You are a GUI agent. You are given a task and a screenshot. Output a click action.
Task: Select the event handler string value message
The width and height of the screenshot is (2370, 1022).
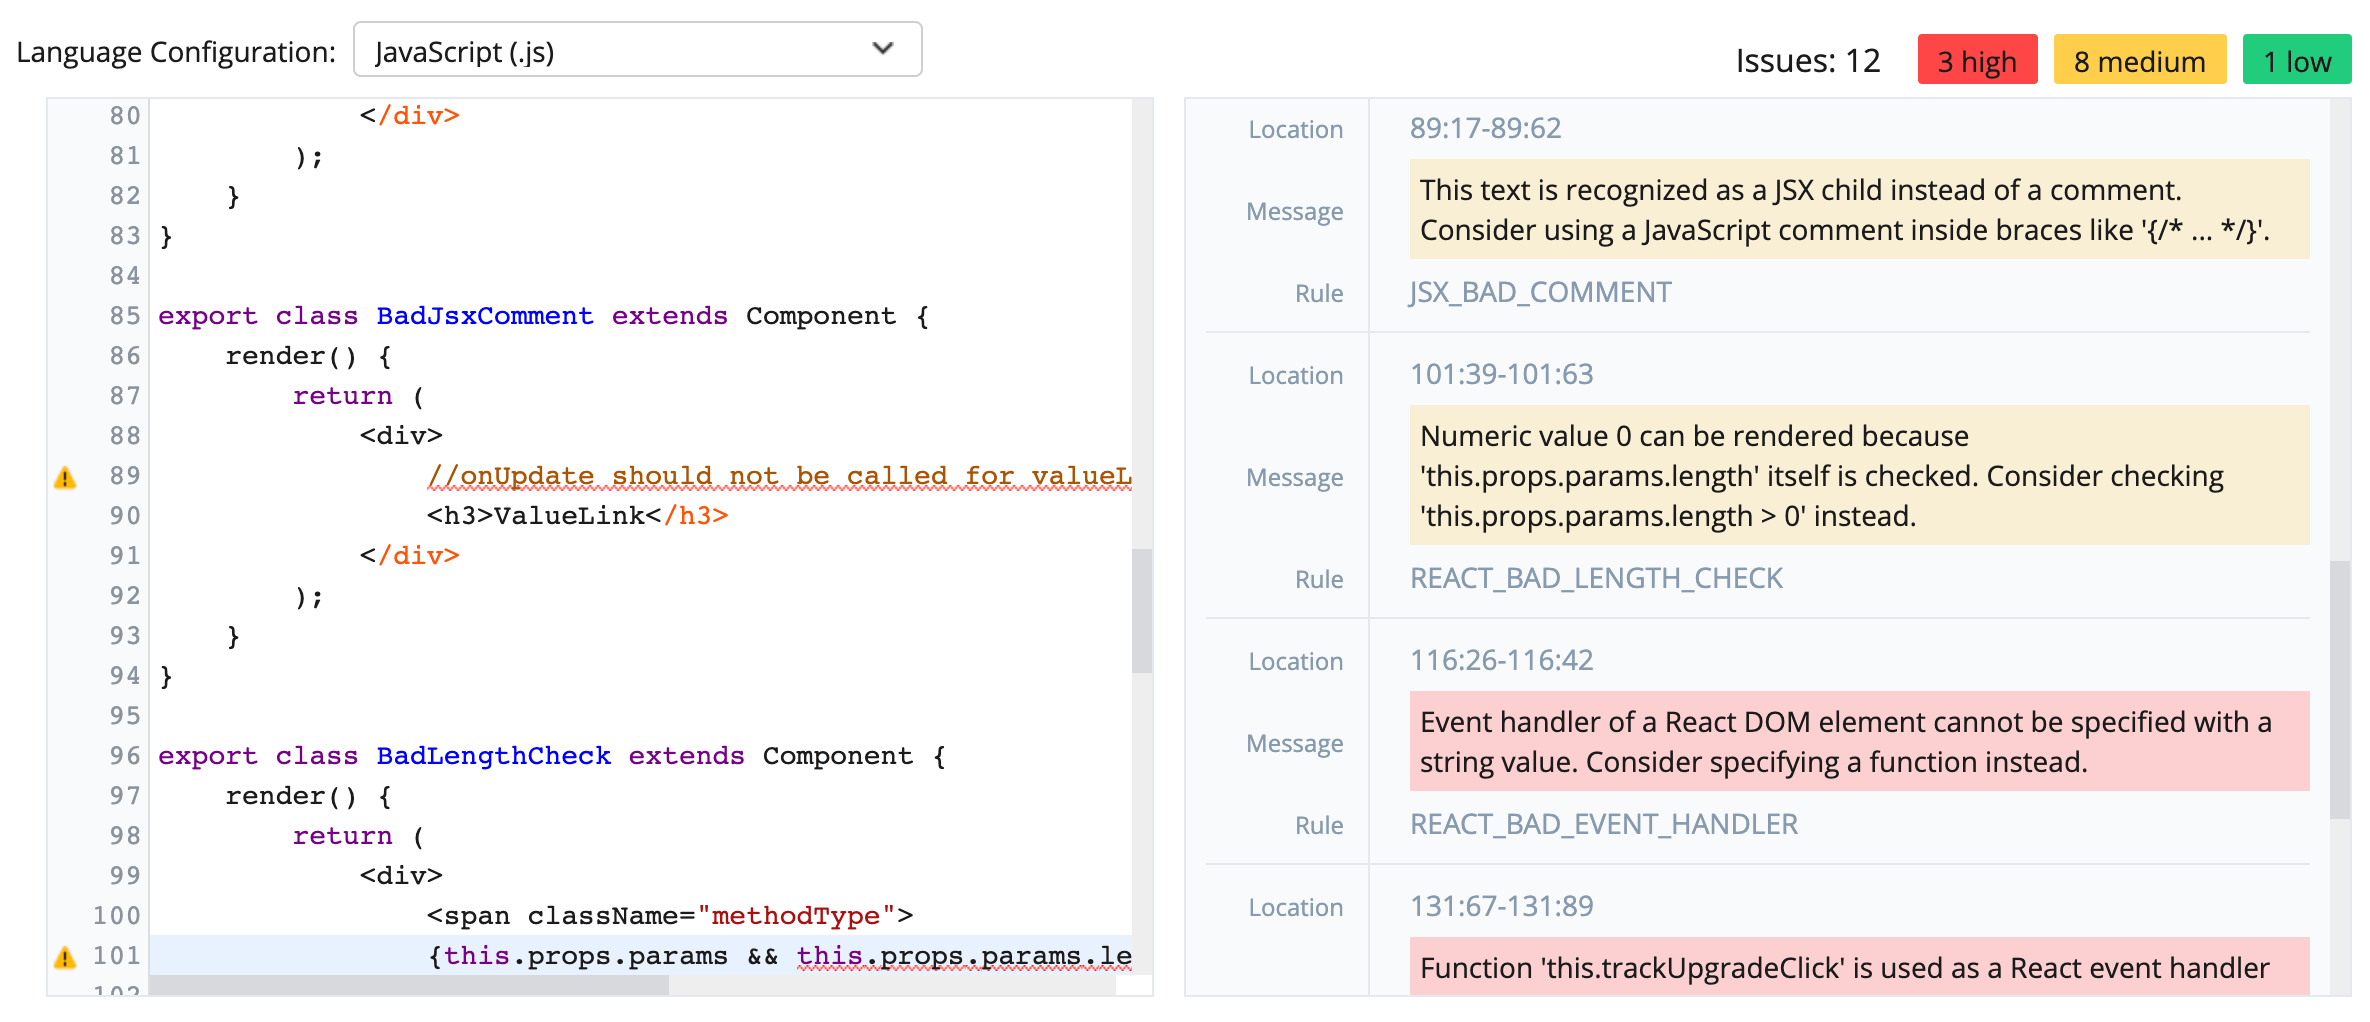click(x=1859, y=741)
